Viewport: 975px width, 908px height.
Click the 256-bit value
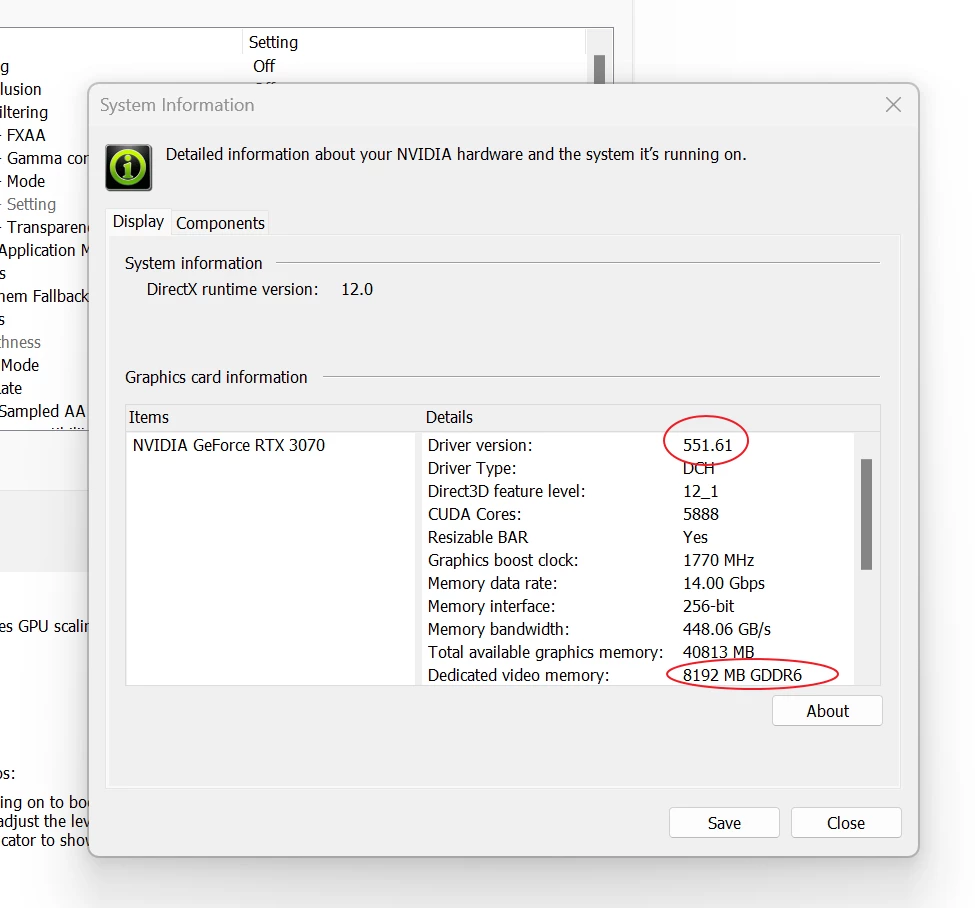pyautogui.click(x=708, y=606)
